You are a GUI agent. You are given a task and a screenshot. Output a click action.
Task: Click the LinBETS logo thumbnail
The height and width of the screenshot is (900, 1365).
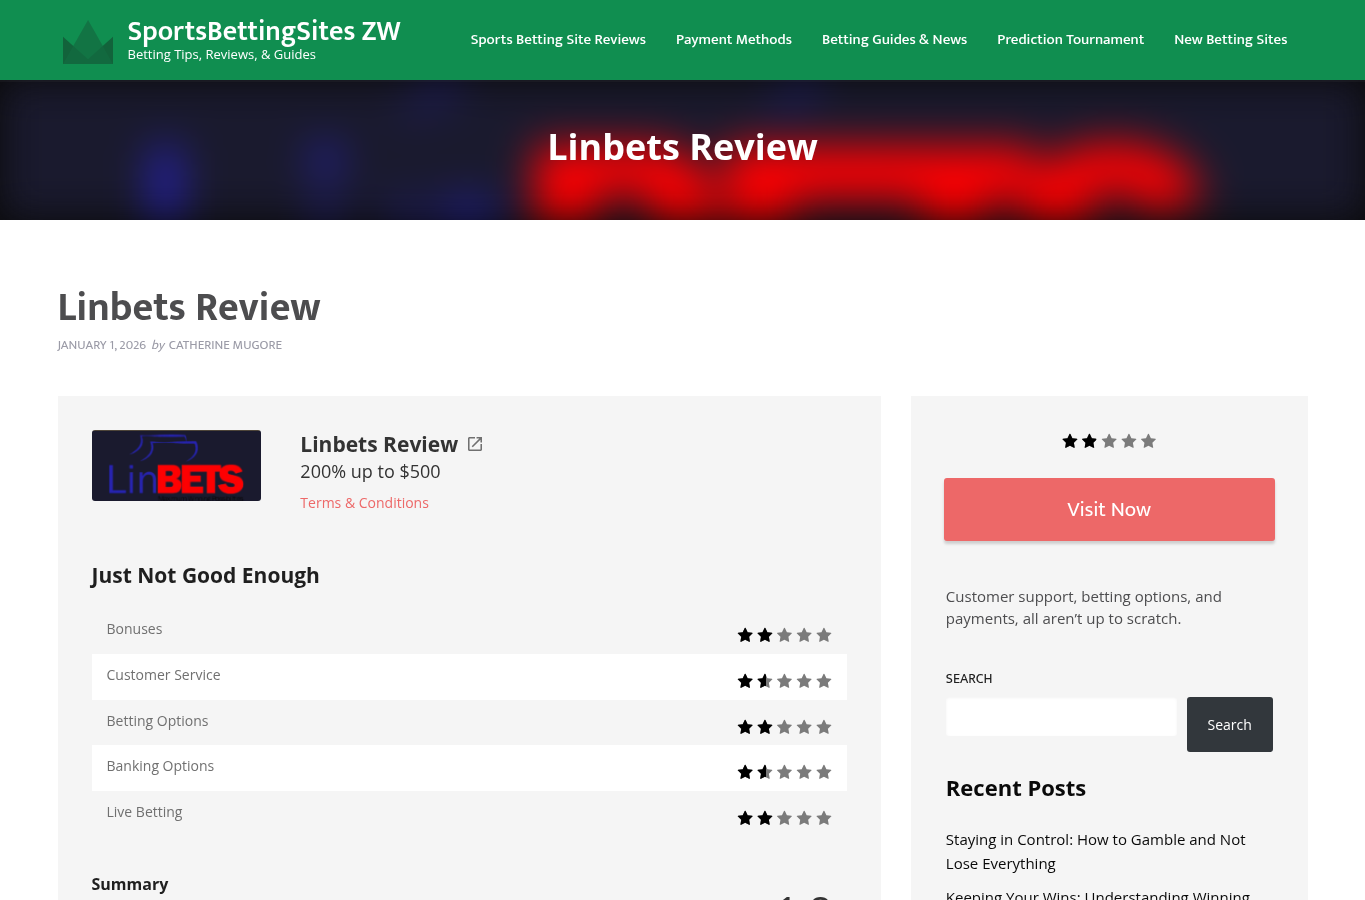[176, 465]
